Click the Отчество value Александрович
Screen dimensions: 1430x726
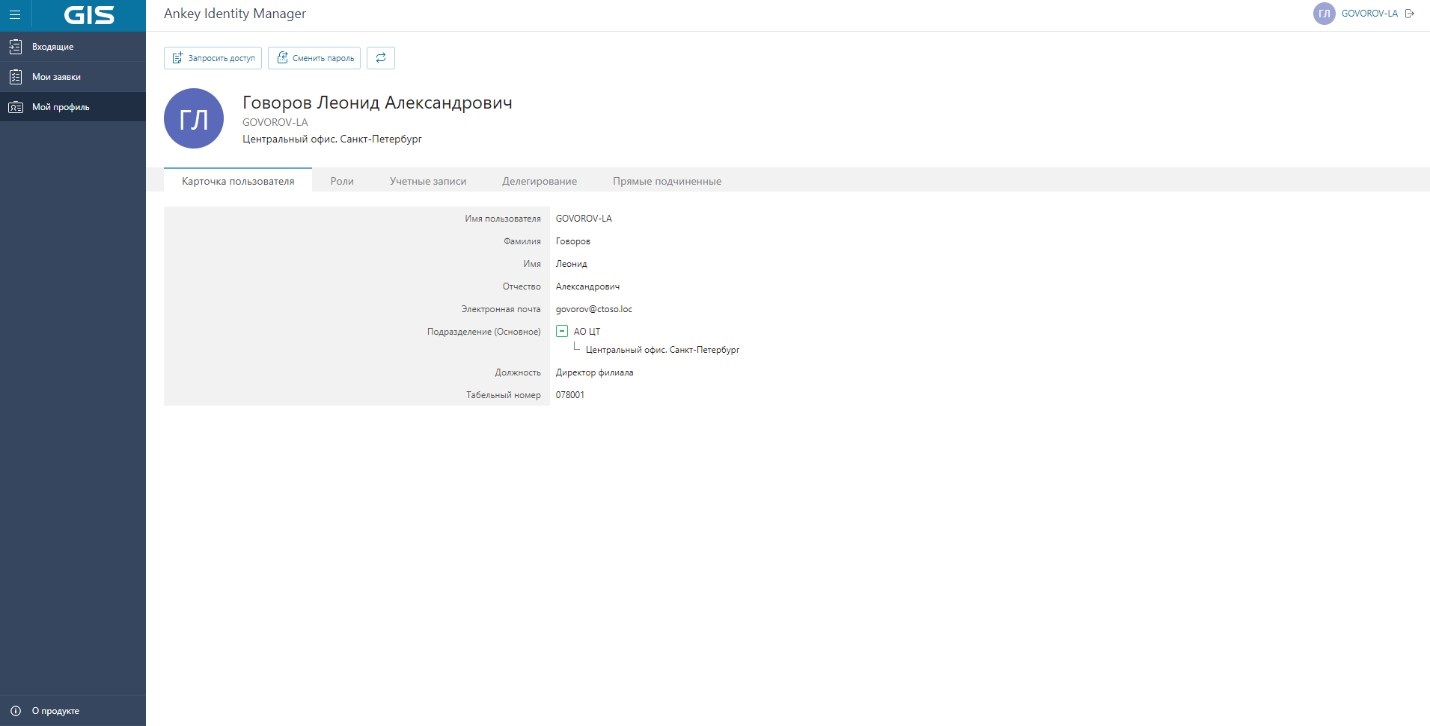click(588, 287)
